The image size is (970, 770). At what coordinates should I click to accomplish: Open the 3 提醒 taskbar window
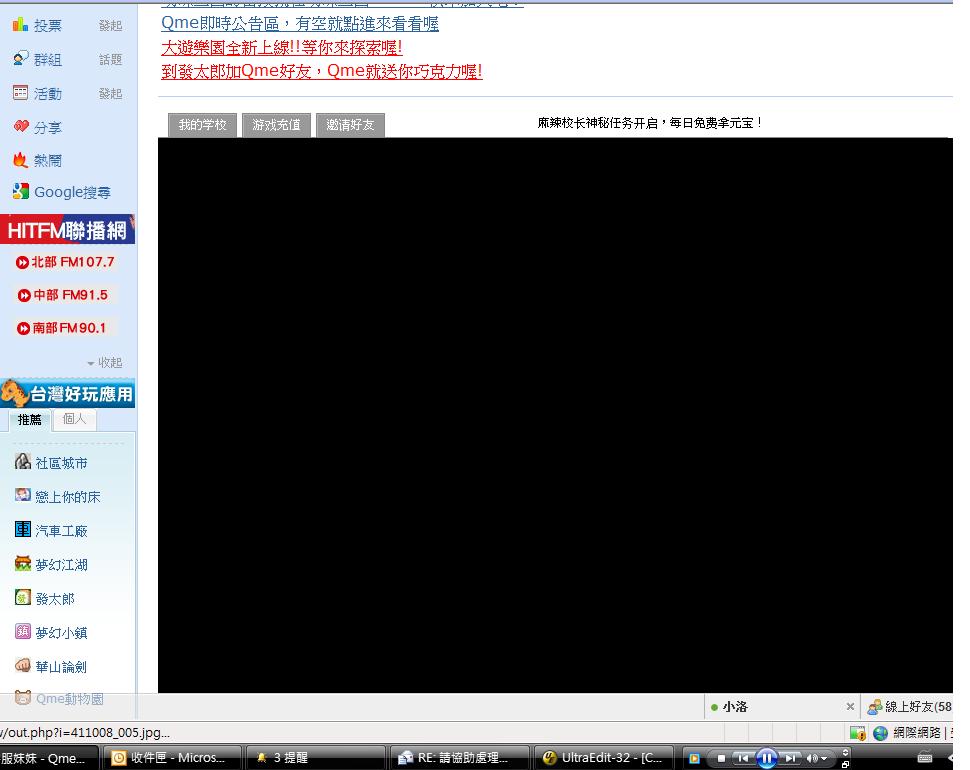click(x=315, y=758)
